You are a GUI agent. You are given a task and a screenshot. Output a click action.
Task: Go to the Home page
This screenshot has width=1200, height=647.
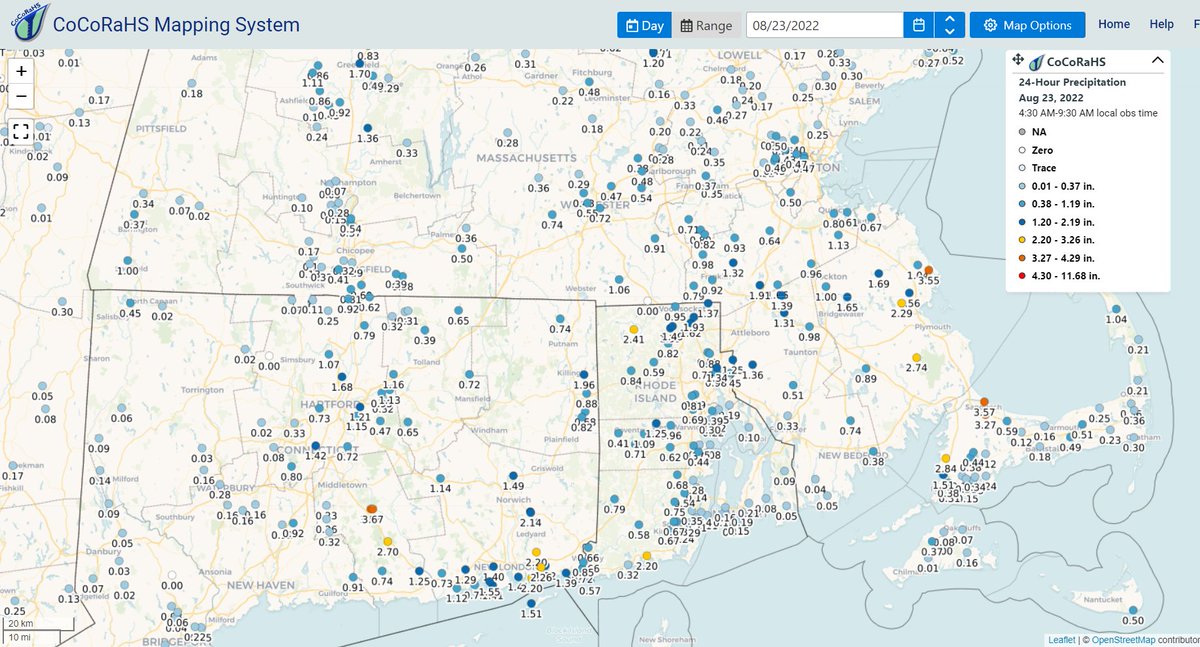coord(1114,24)
